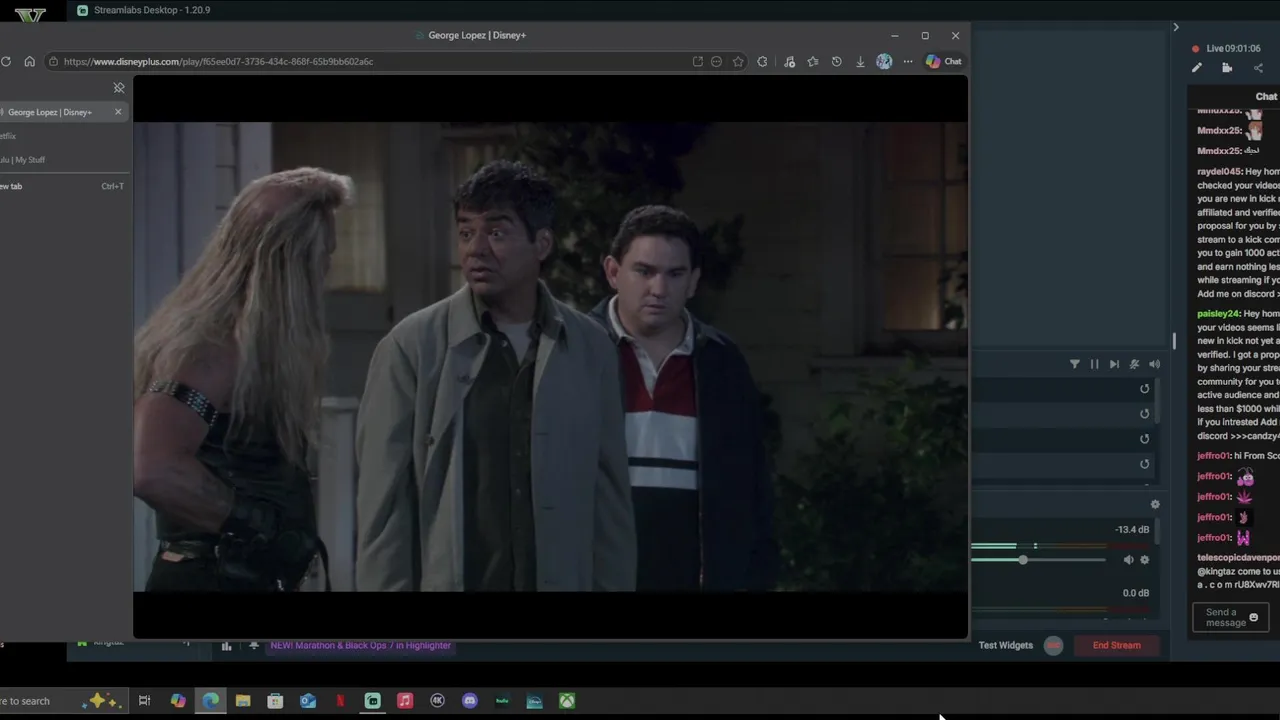Click the Live 09:01:06 status indicator
This screenshot has width=1280, height=720.
(1226, 48)
